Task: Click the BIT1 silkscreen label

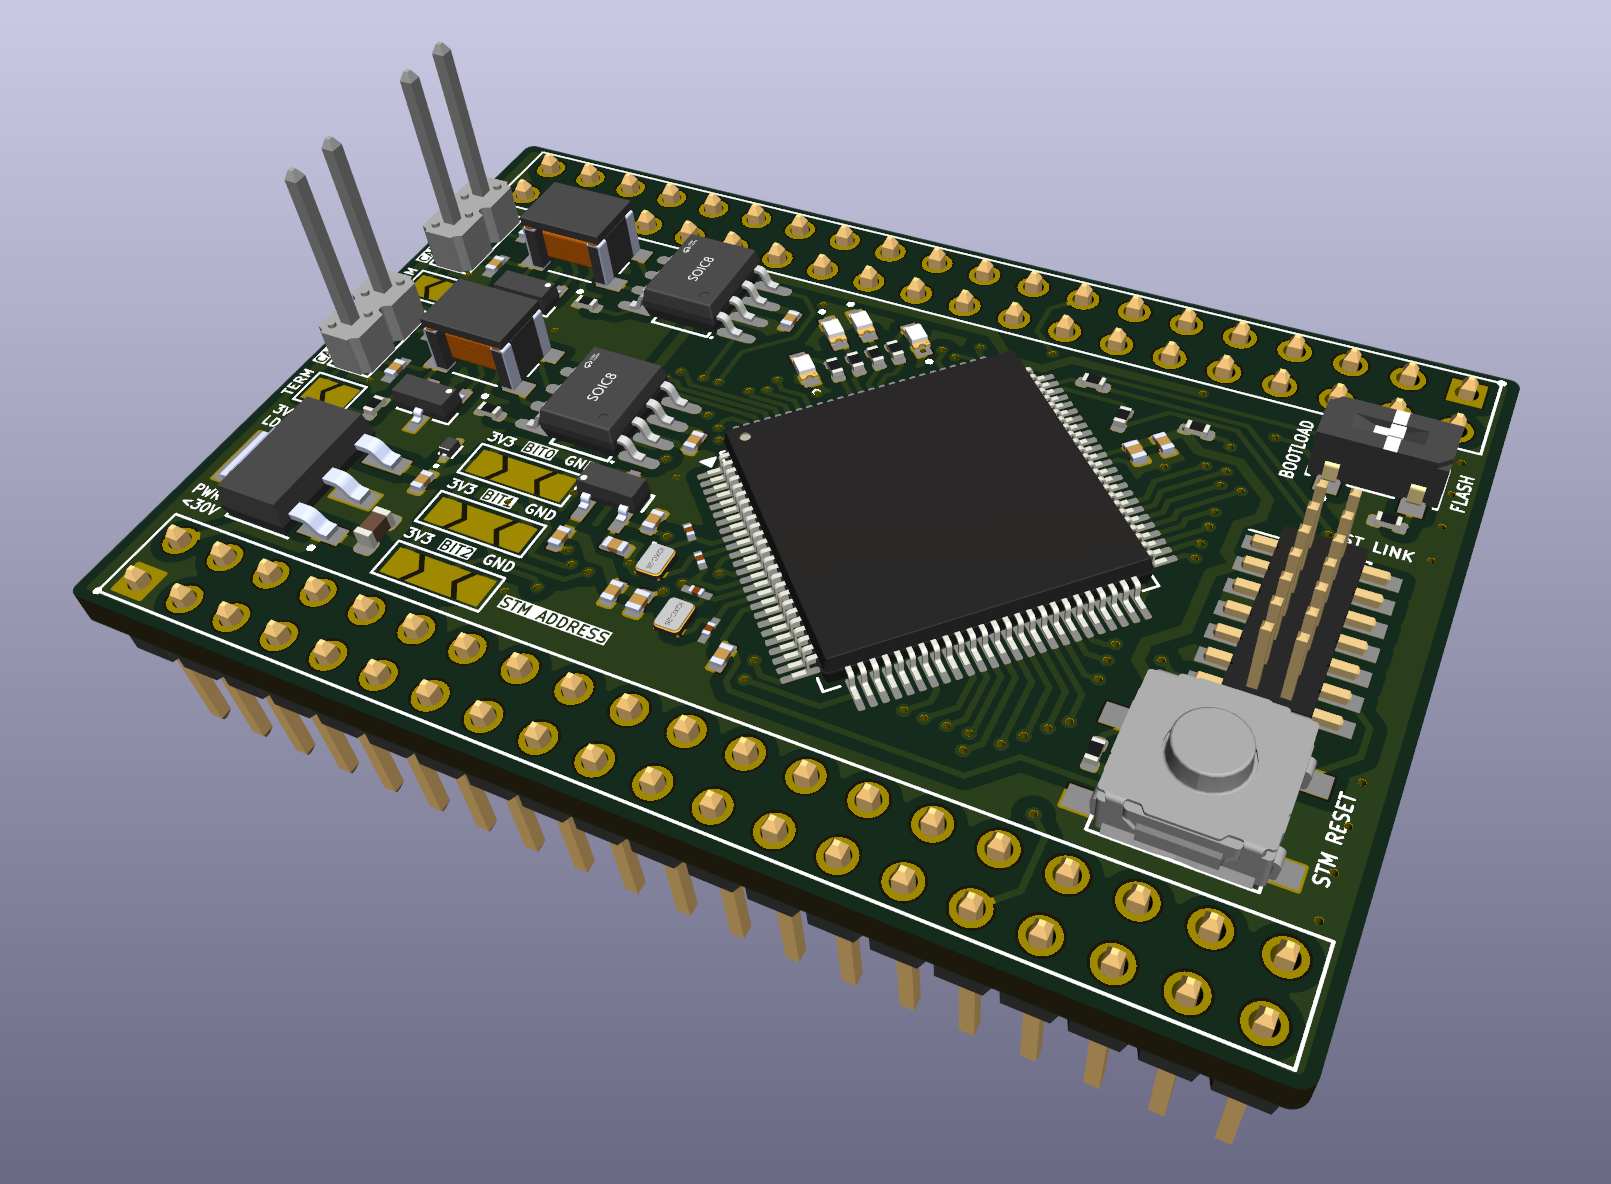Action: 499,498
